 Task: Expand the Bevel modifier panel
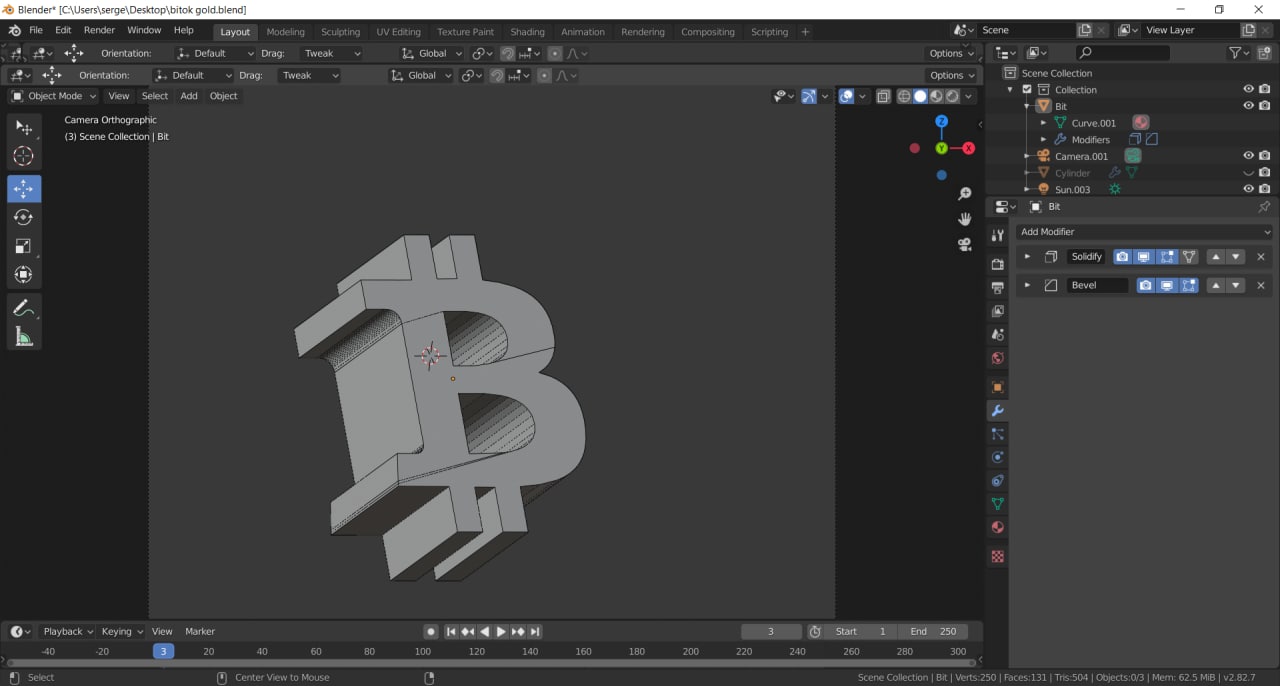(1027, 285)
